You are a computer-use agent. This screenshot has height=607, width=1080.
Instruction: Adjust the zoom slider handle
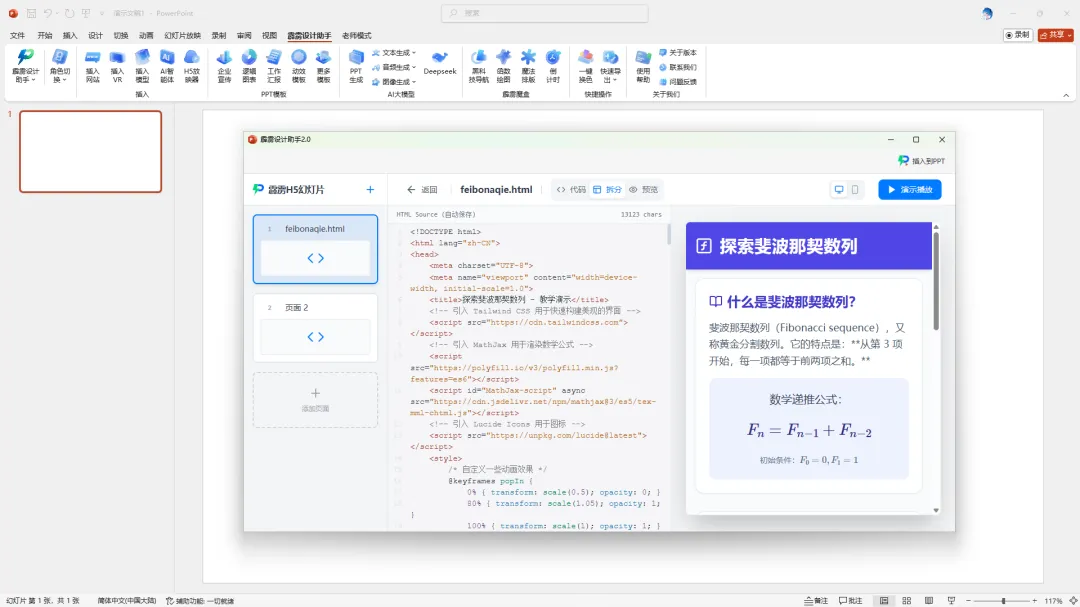pos(1003,601)
